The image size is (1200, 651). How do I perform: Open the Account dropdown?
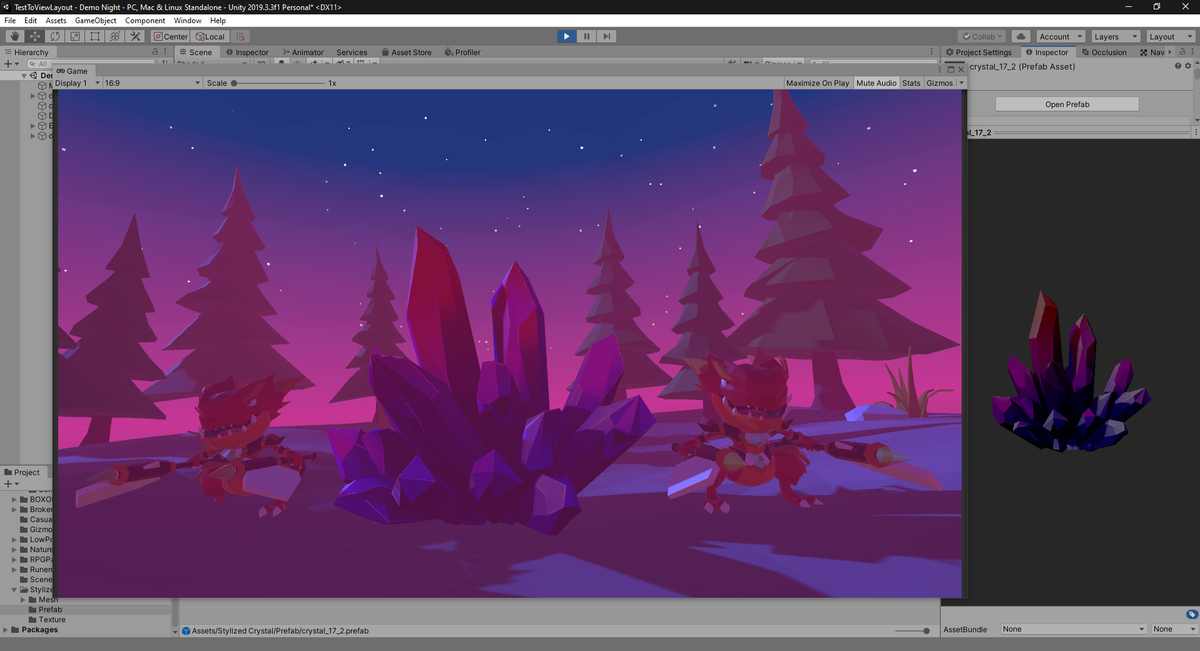pos(1059,36)
